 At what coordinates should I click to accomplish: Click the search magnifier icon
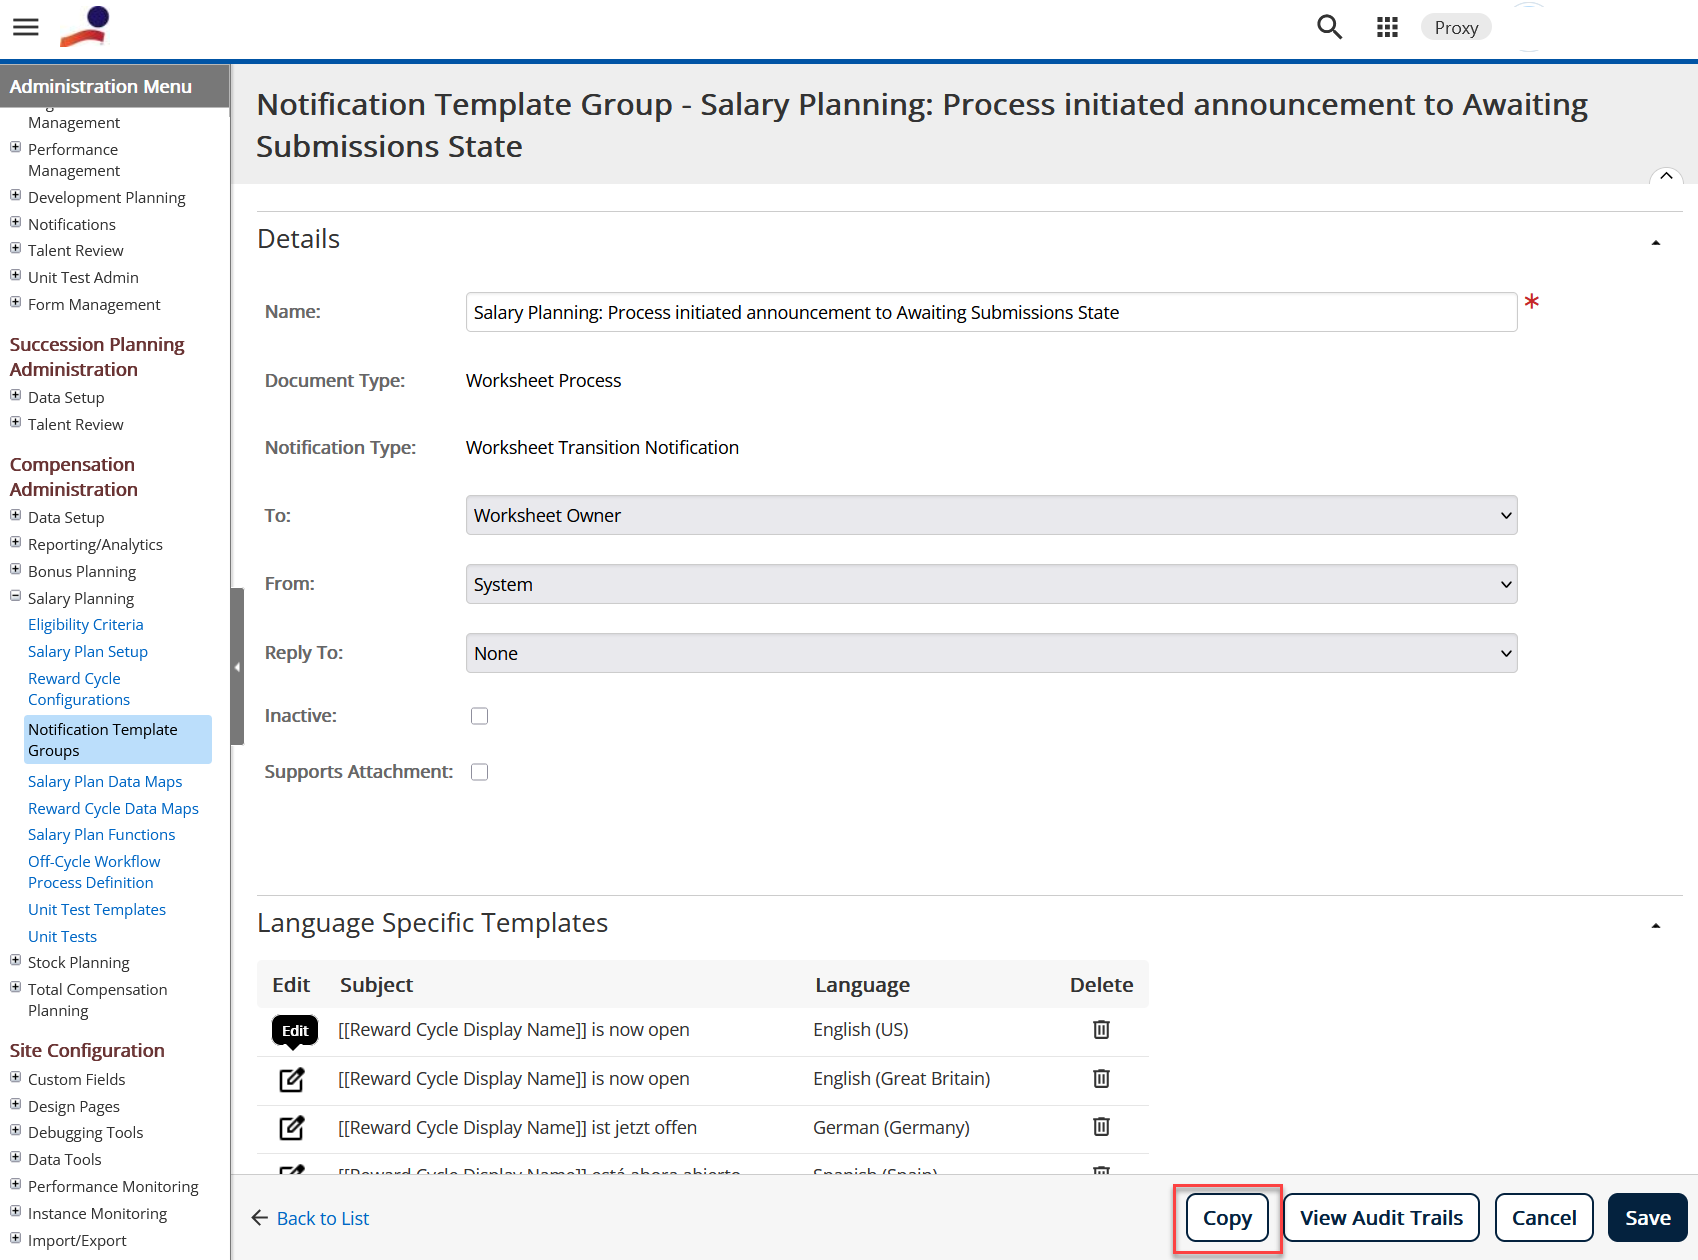1329,27
